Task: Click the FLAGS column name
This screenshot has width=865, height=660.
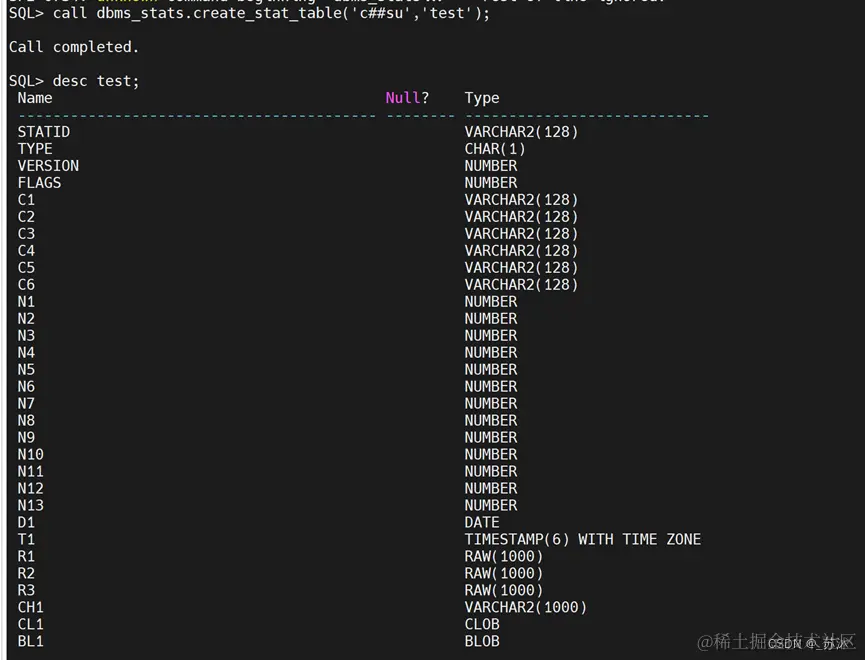Action: pos(39,183)
